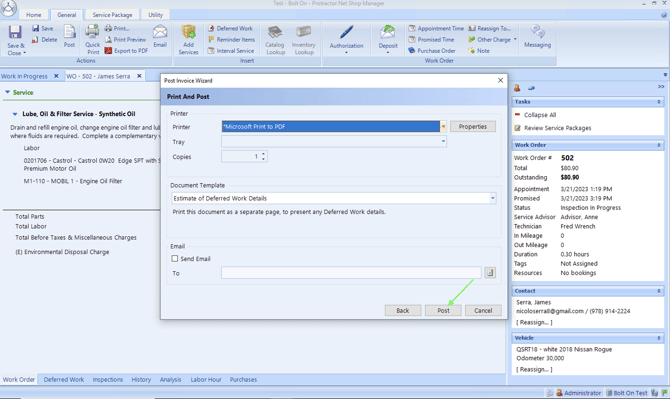Click Appointment Time in Work Order group
Screen dimensions: 670x399
(436, 28)
